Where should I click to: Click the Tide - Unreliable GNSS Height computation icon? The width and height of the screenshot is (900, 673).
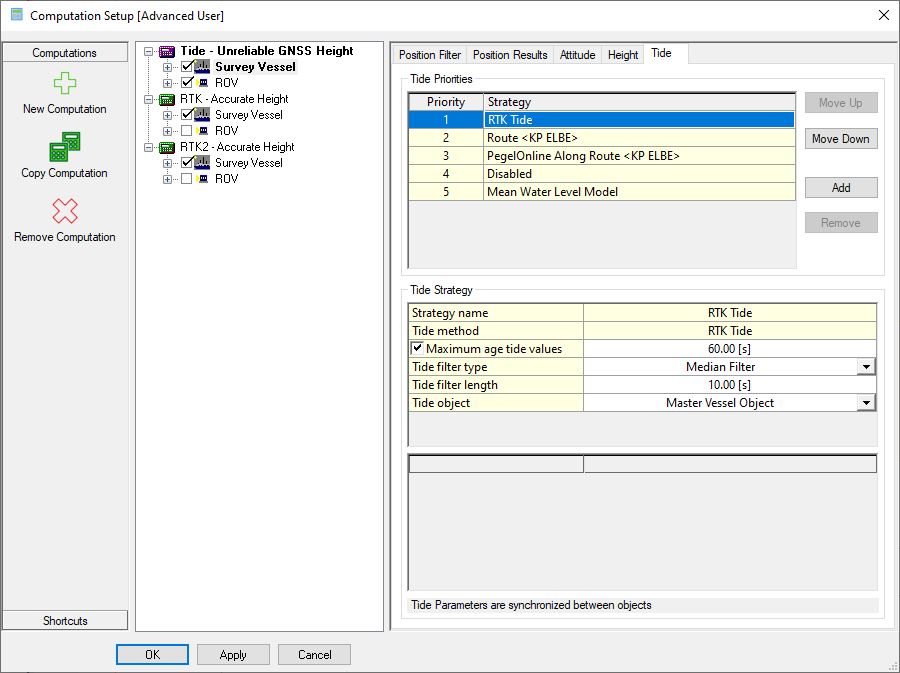click(x=166, y=52)
